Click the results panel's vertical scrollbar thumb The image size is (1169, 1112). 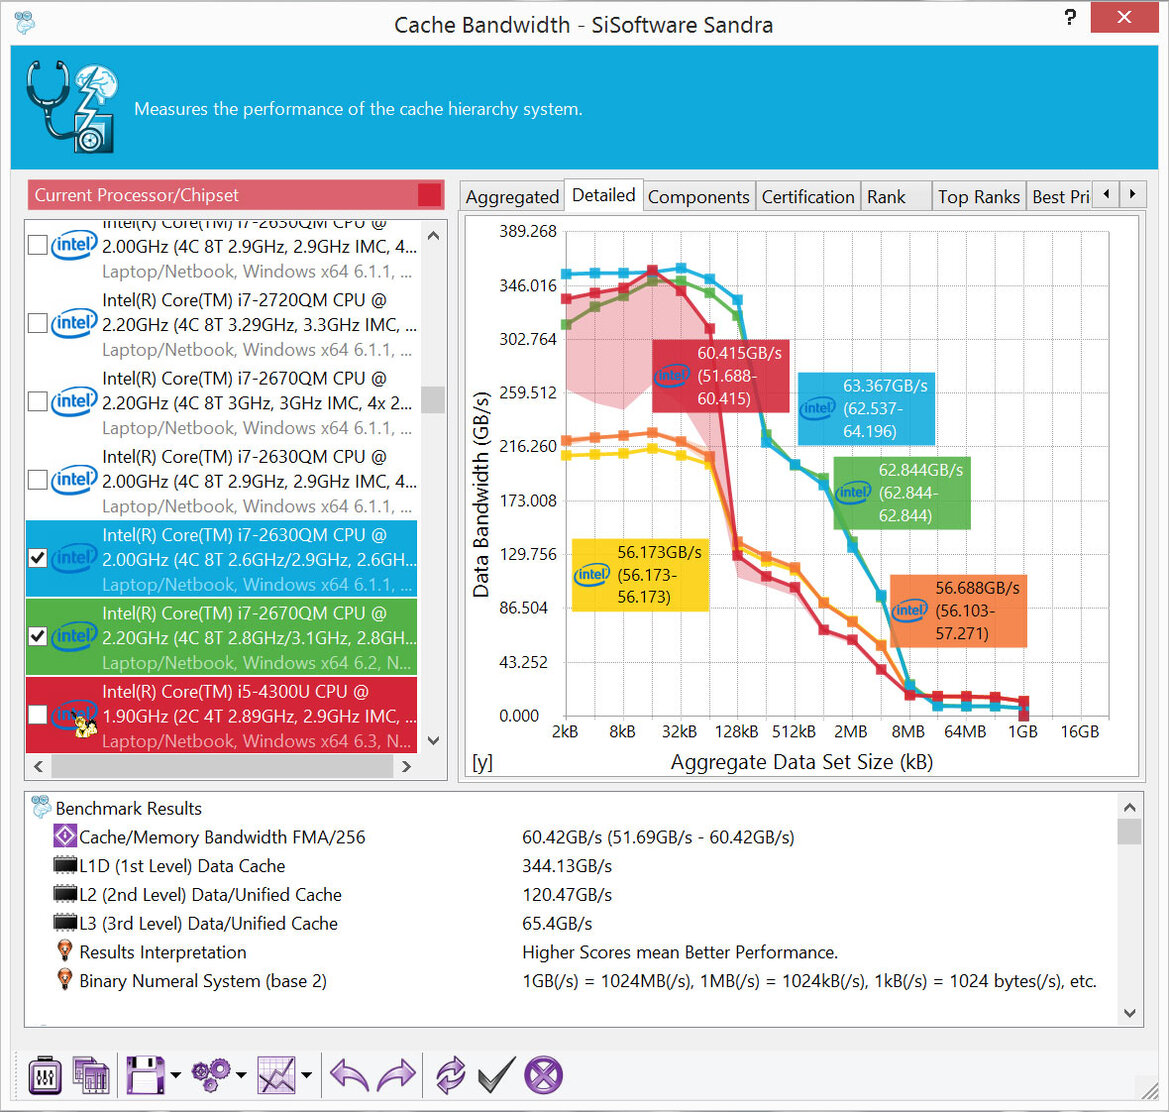[x=1129, y=831]
